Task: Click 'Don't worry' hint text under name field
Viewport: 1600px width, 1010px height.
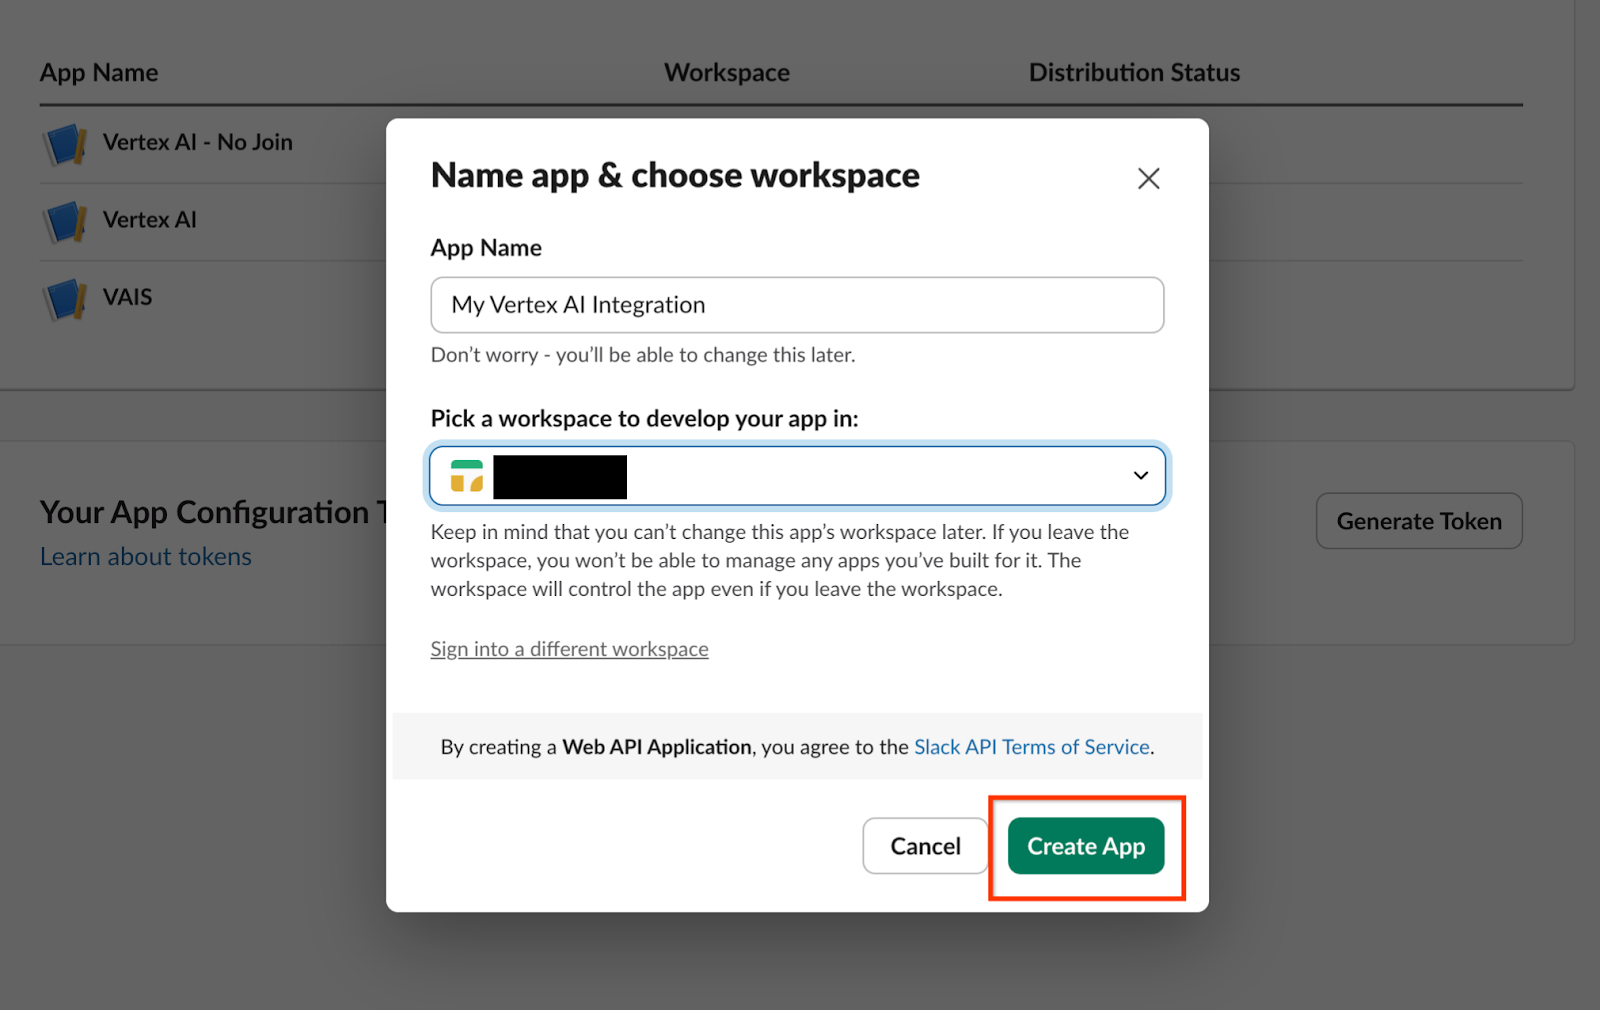Action: (643, 355)
